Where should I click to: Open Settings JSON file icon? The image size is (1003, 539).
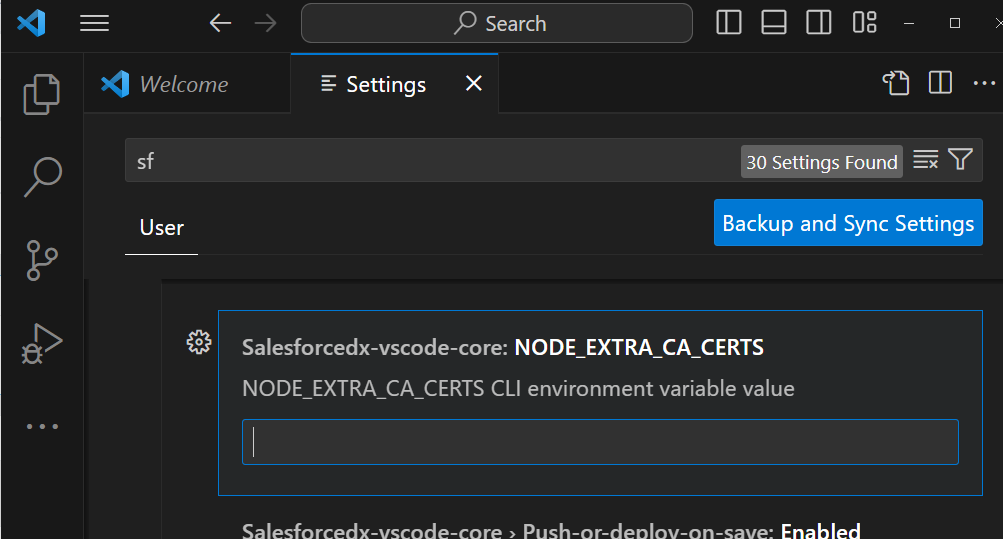(896, 83)
